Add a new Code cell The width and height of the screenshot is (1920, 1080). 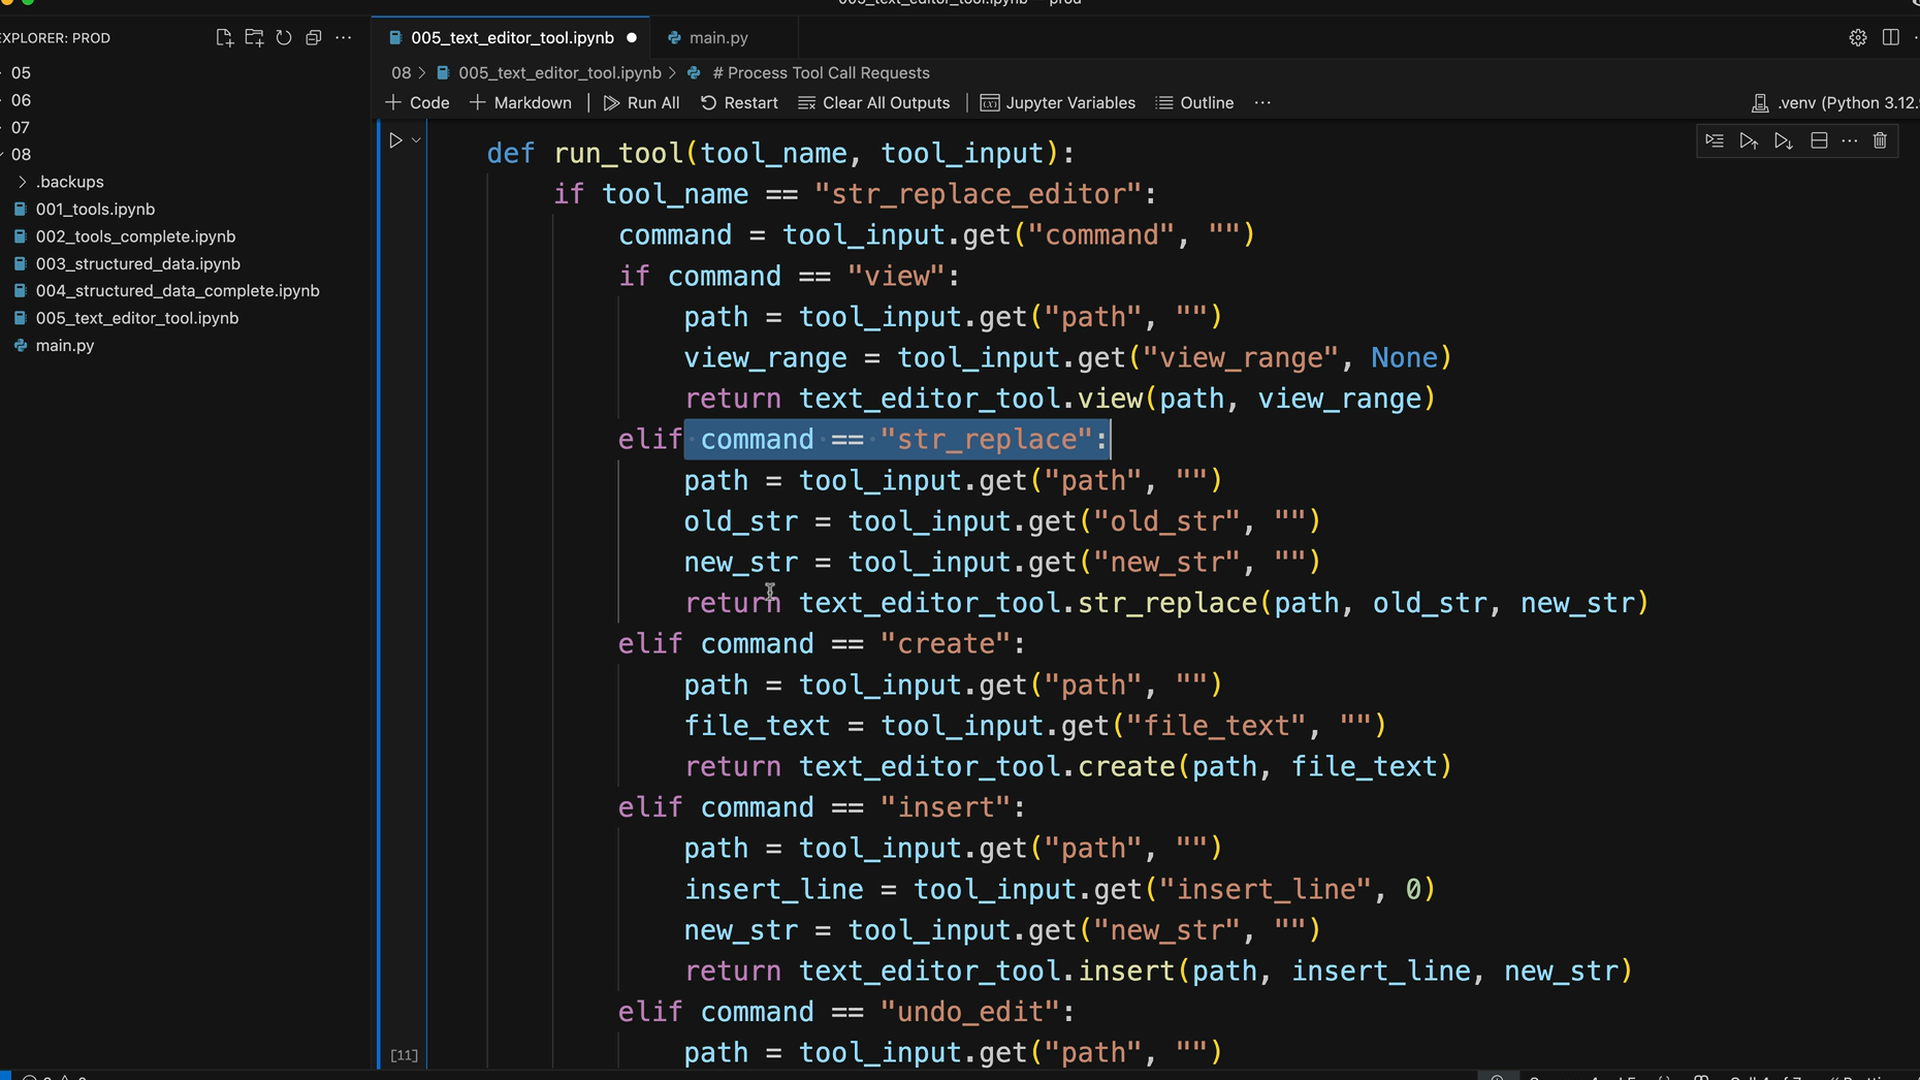(x=417, y=103)
